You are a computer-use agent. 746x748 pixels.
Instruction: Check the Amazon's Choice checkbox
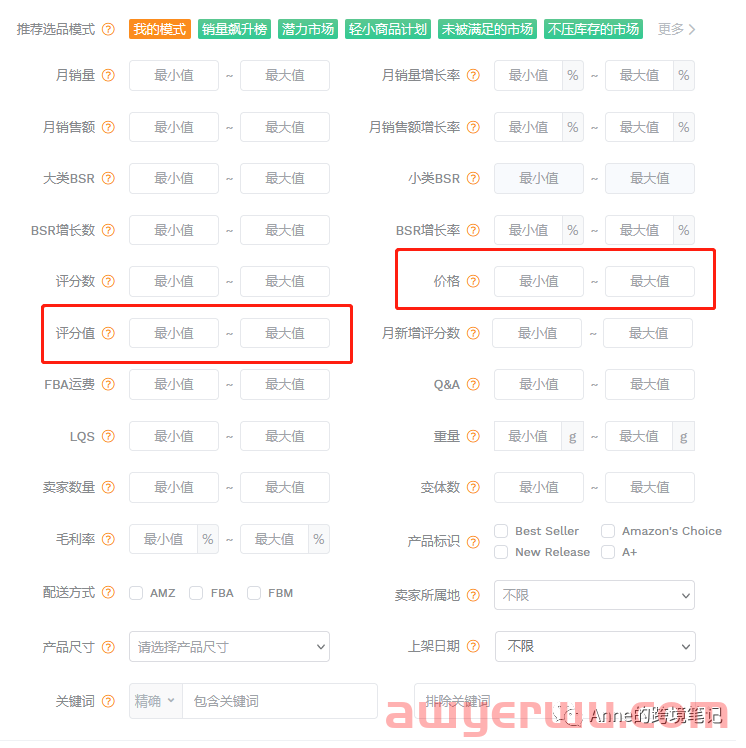pyautogui.click(x=608, y=531)
